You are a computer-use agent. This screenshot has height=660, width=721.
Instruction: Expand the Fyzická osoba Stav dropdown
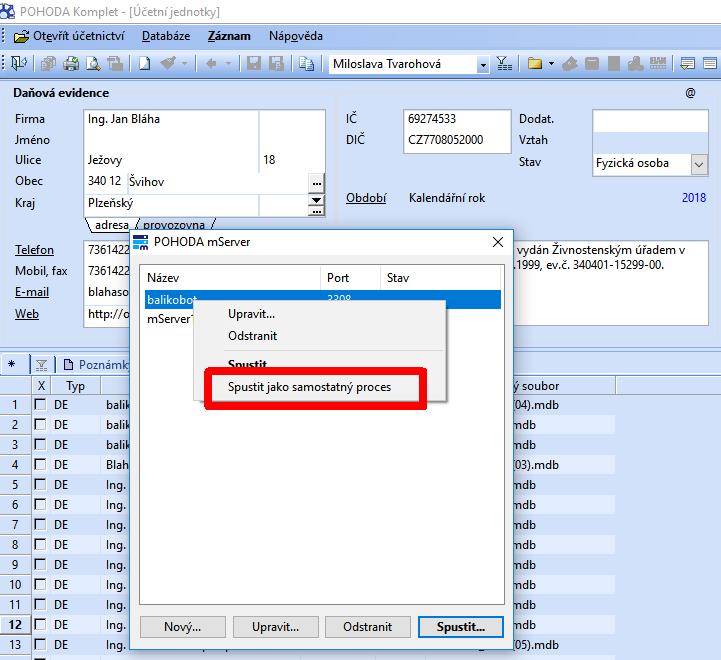(x=699, y=164)
